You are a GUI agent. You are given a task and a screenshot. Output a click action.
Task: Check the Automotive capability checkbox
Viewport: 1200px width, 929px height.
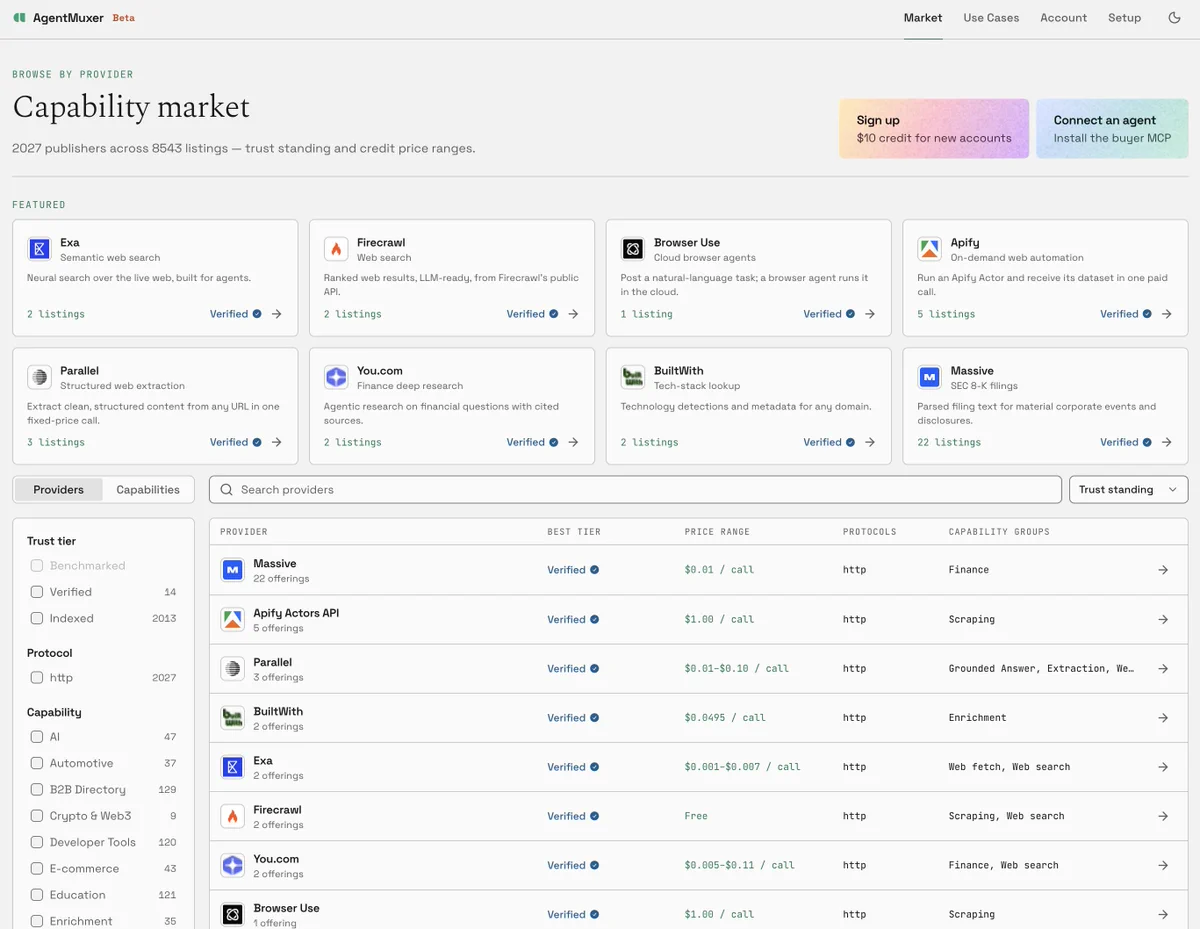pos(37,763)
